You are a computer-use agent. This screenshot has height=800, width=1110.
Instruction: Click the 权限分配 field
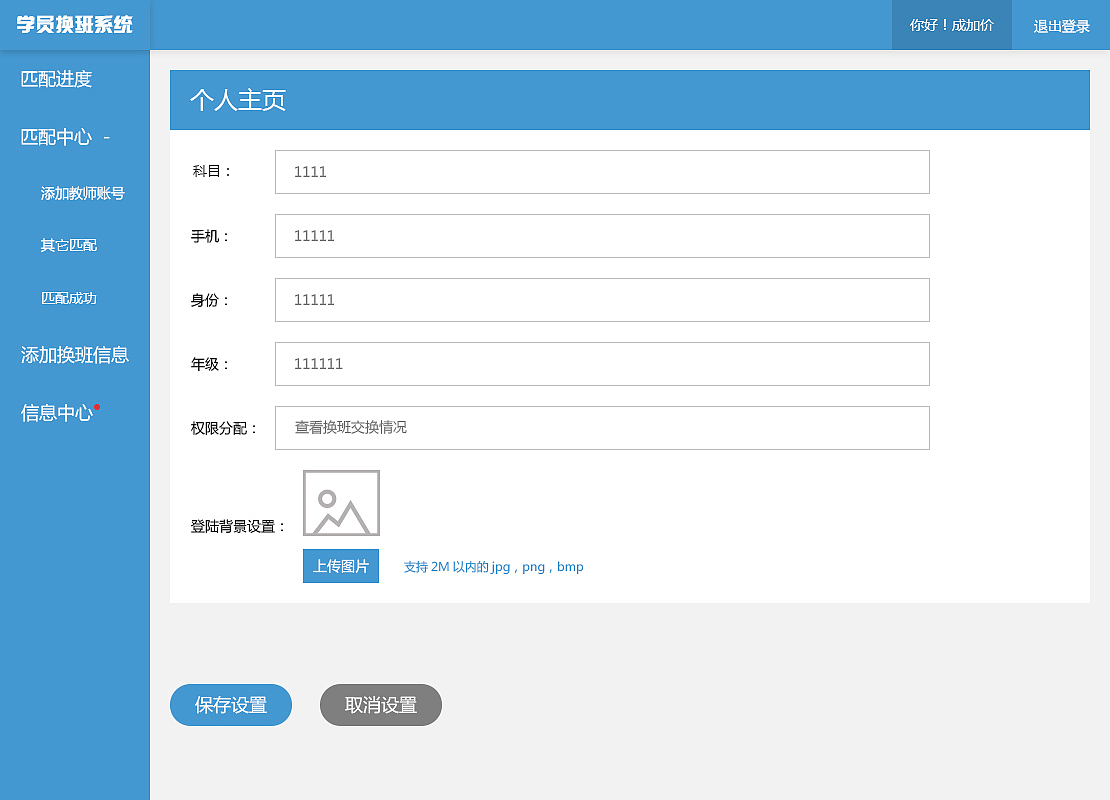[x=602, y=428]
